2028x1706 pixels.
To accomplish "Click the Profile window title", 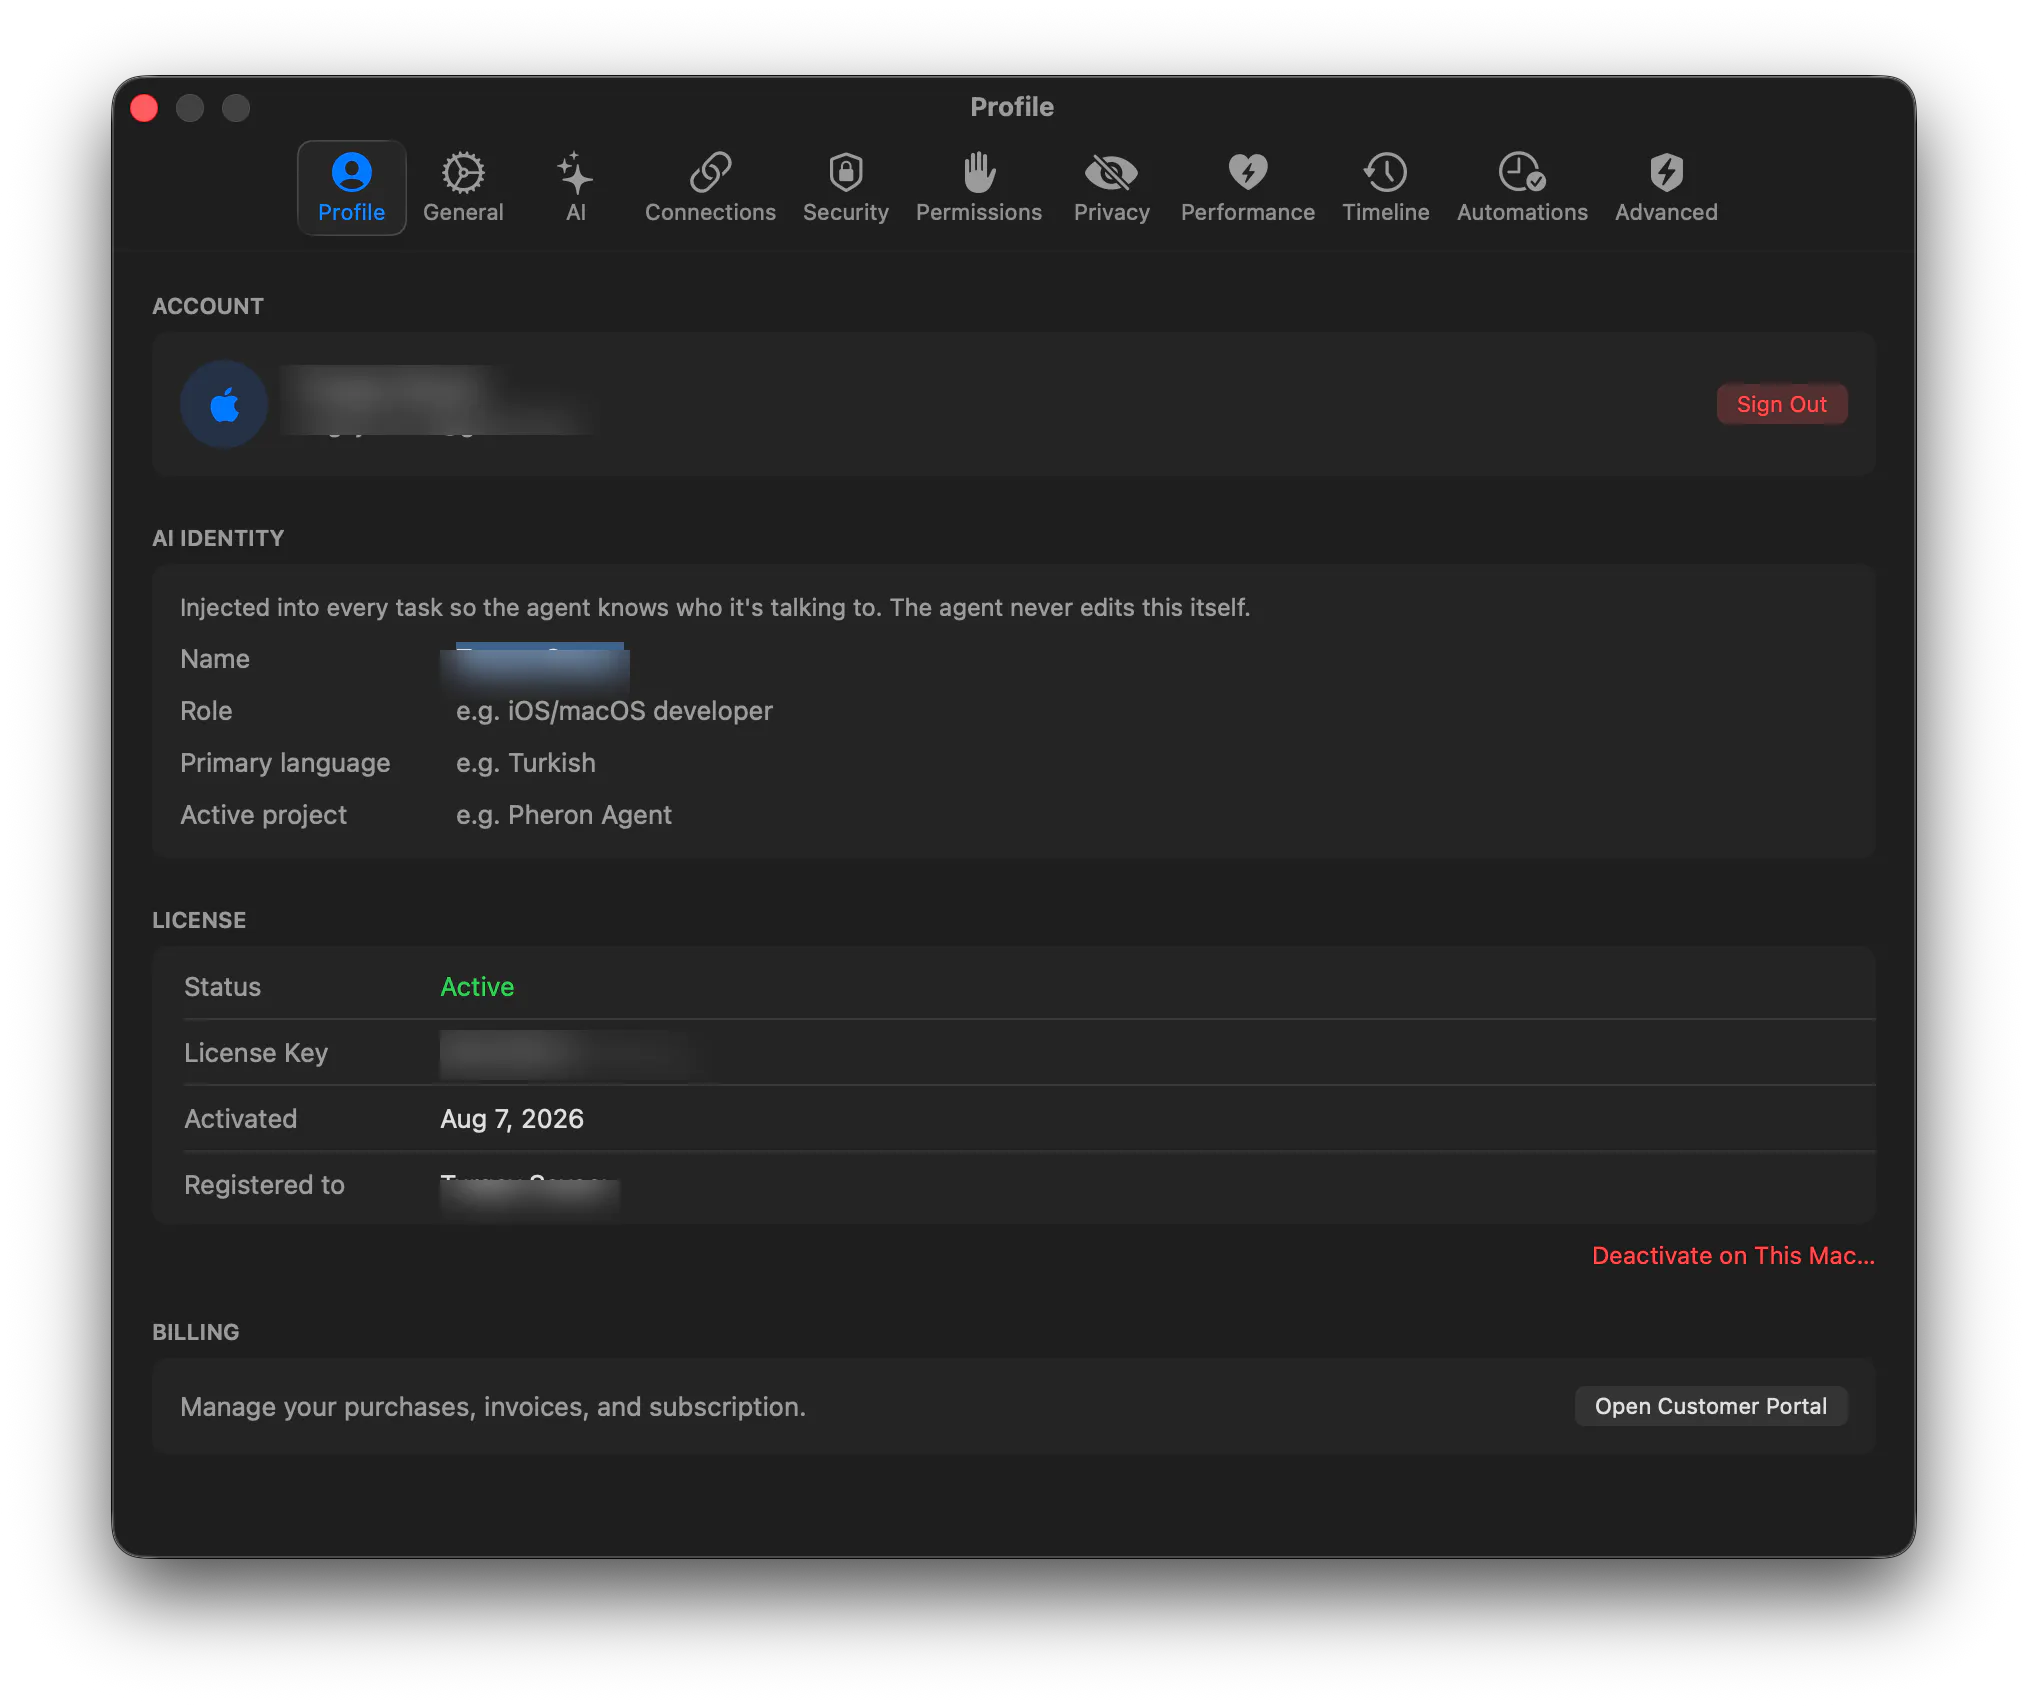I will [x=1012, y=107].
